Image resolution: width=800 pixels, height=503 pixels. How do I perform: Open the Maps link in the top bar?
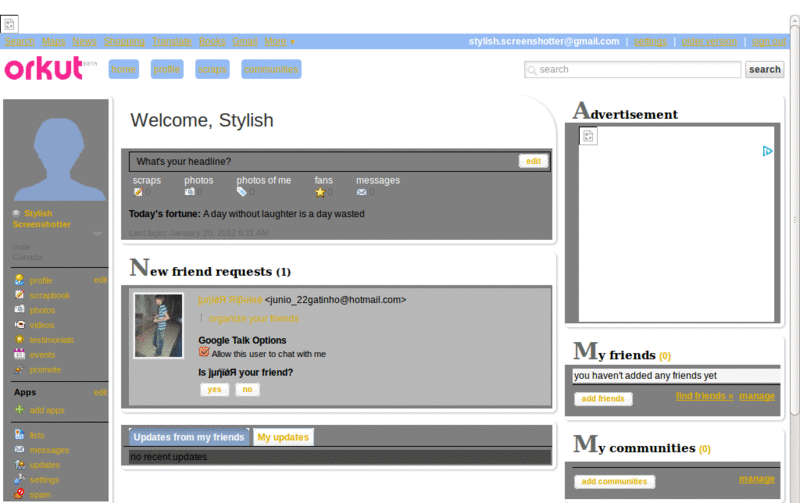coord(54,41)
